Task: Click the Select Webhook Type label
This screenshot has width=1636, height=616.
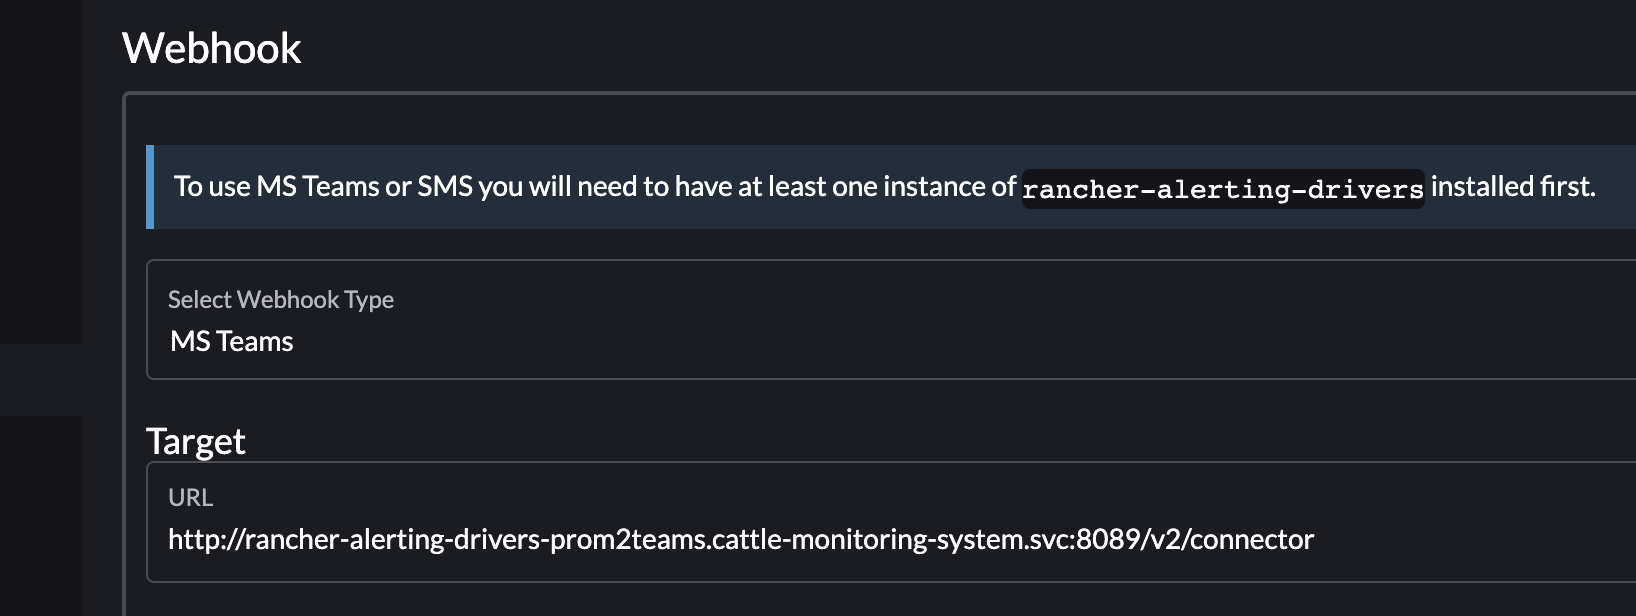Action: point(282,299)
